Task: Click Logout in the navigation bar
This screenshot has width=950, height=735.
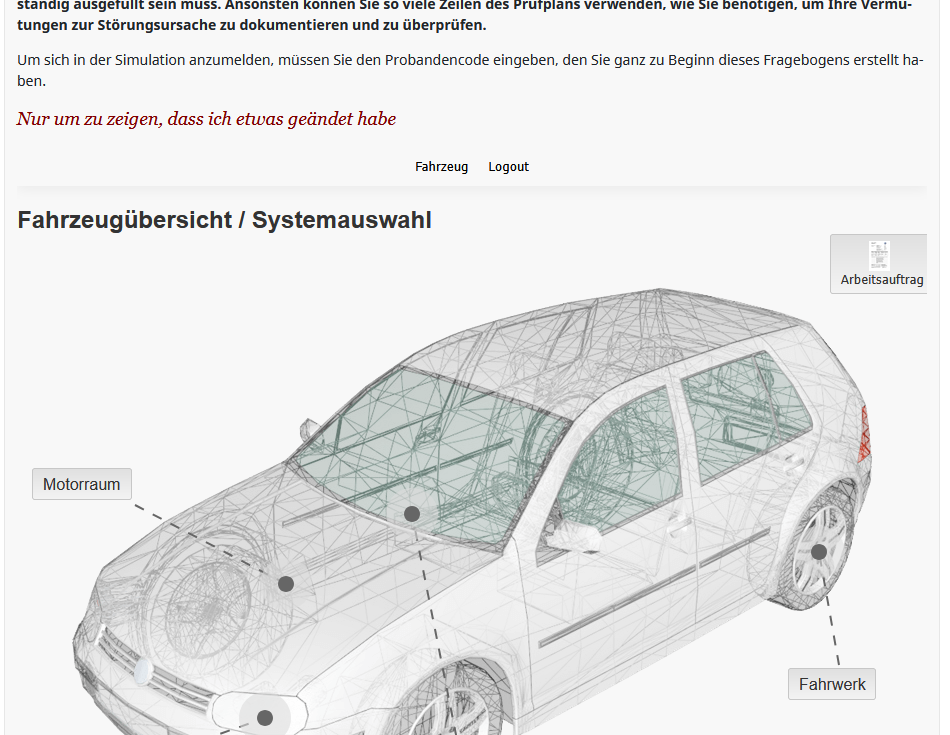Action: pos(508,167)
